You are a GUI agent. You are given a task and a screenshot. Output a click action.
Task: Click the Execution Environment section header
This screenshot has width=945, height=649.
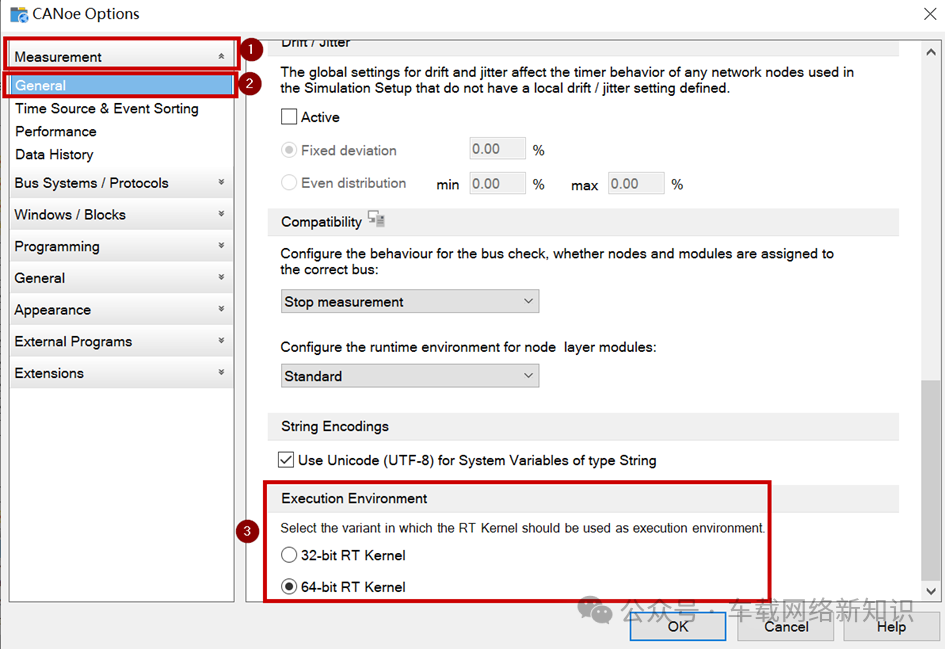click(x=583, y=498)
